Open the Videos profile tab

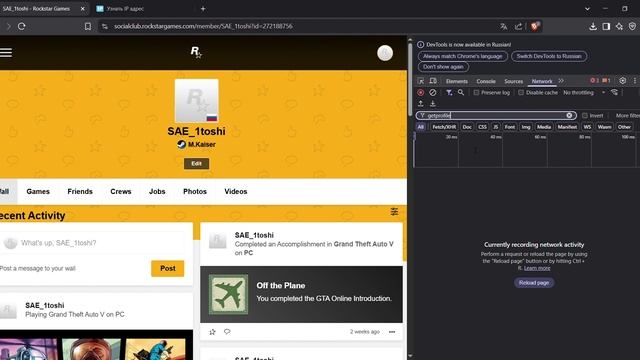tap(236, 191)
